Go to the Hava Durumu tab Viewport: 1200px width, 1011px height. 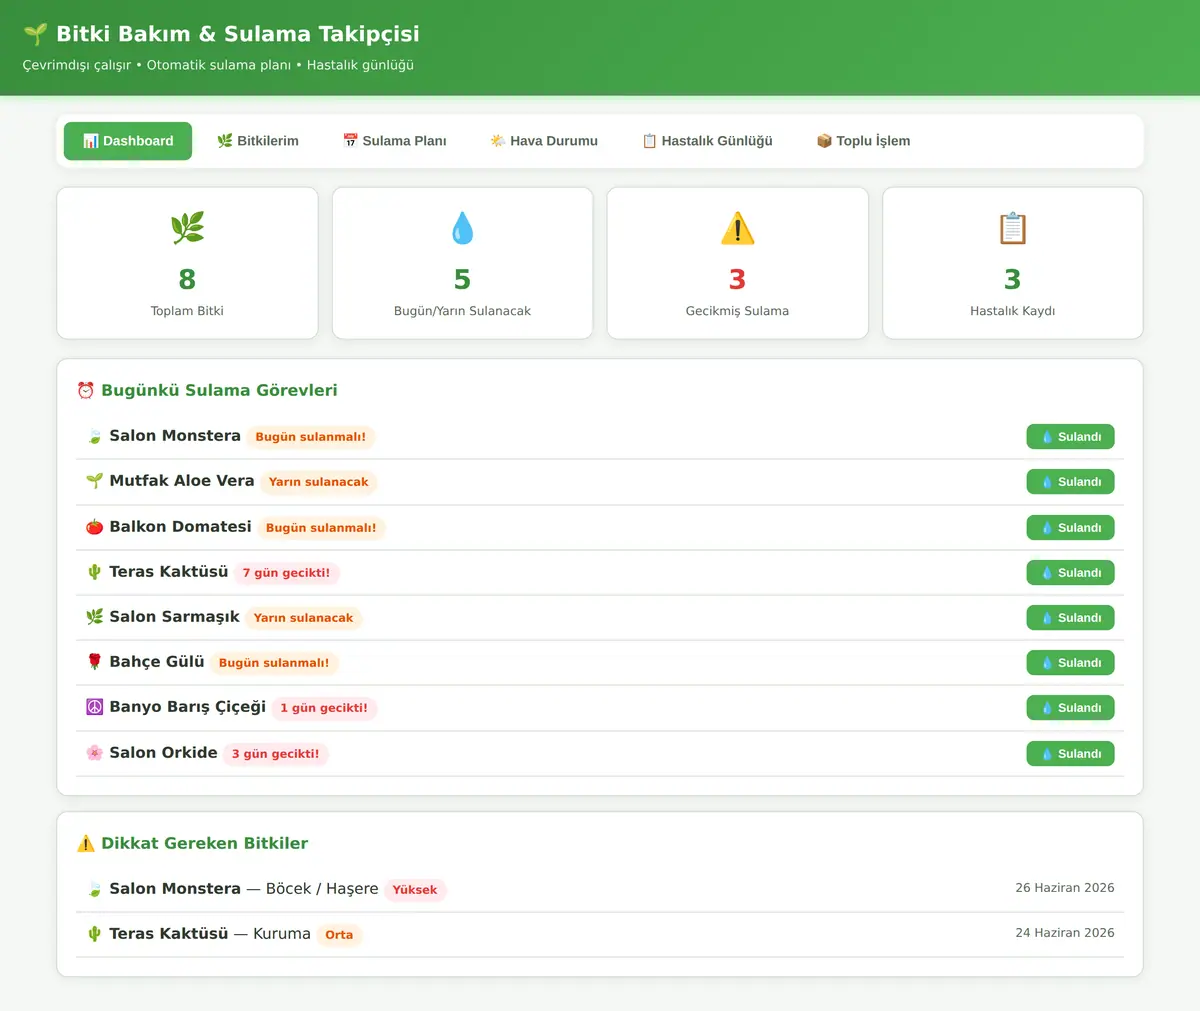[x=544, y=141]
